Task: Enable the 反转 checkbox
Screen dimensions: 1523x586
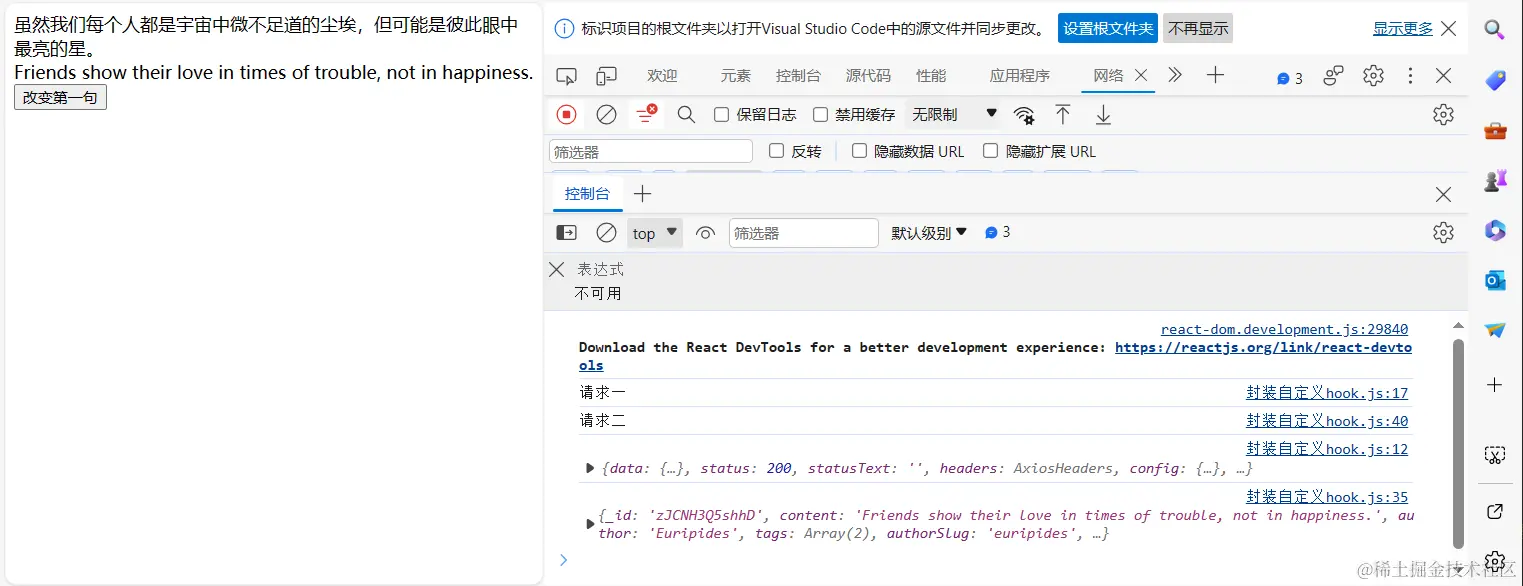Action: point(776,151)
